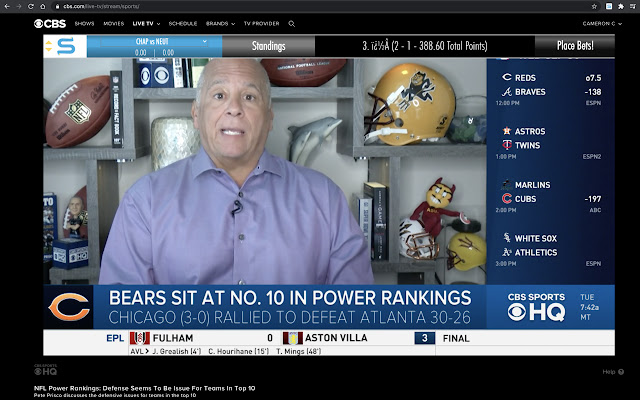This screenshot has height=400, width=640.
Task: Click the blue S logo in overlay bar
Action: point(66,46)
